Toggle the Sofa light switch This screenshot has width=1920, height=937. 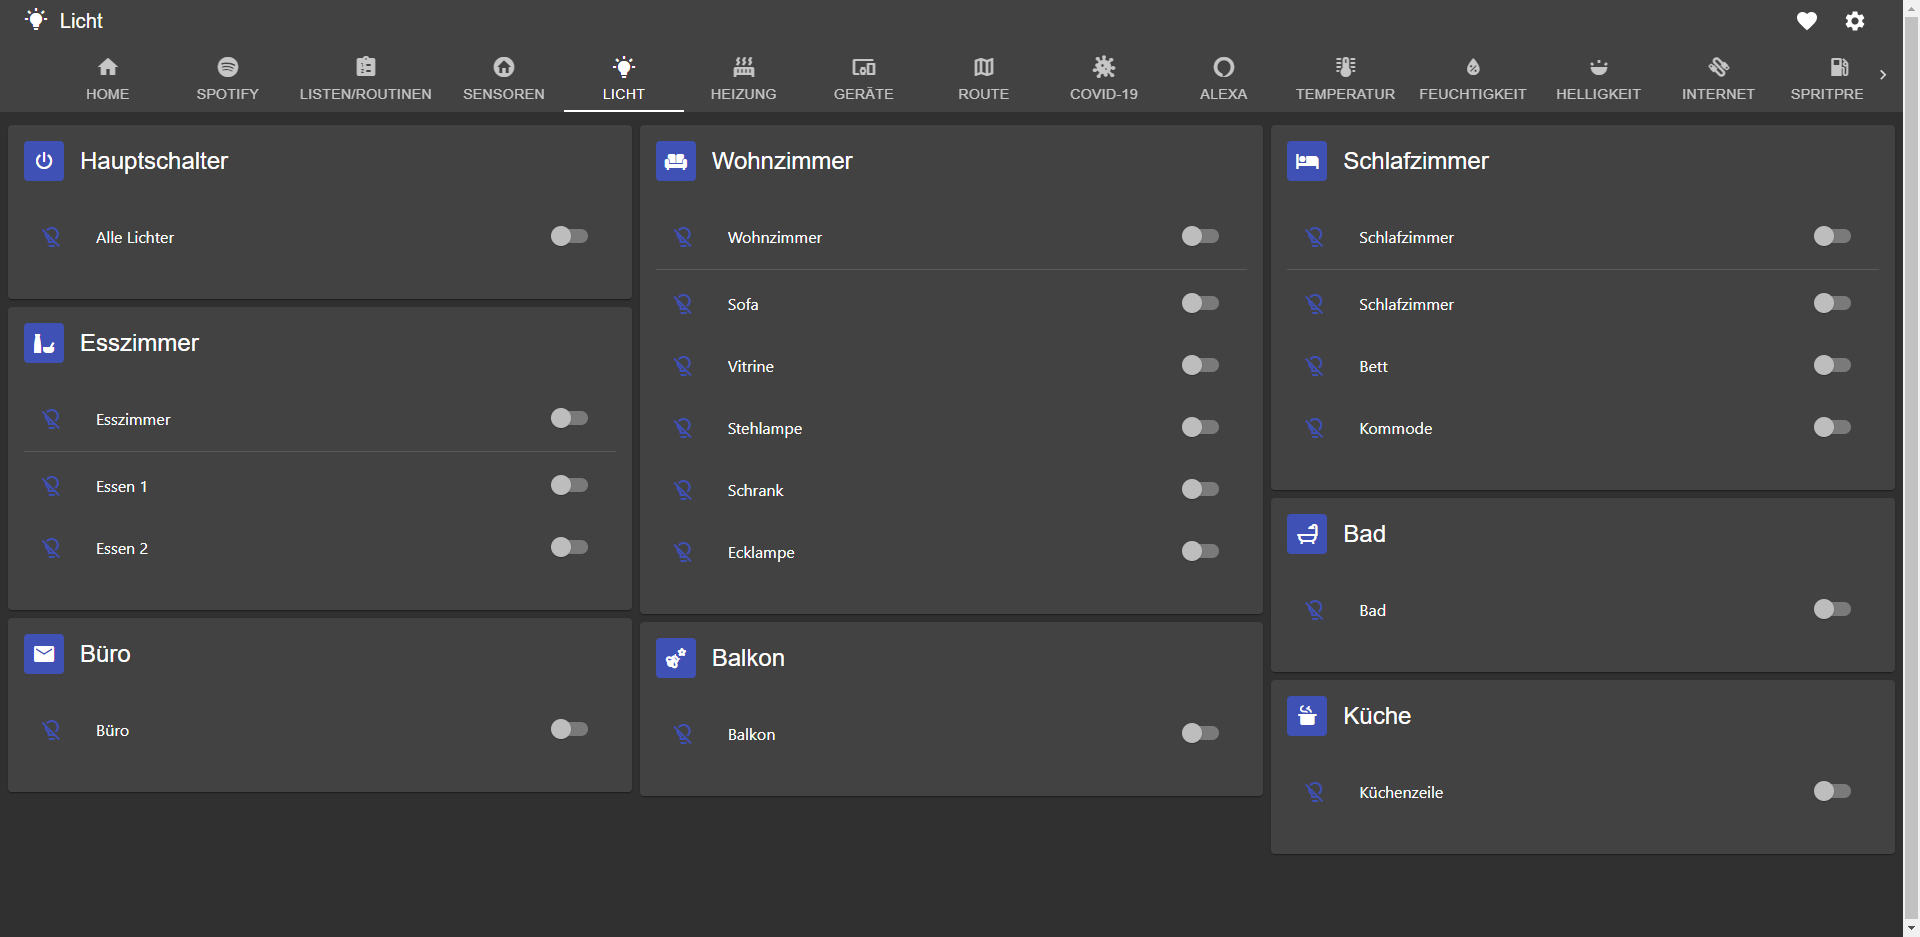[x=1200, y=303]
